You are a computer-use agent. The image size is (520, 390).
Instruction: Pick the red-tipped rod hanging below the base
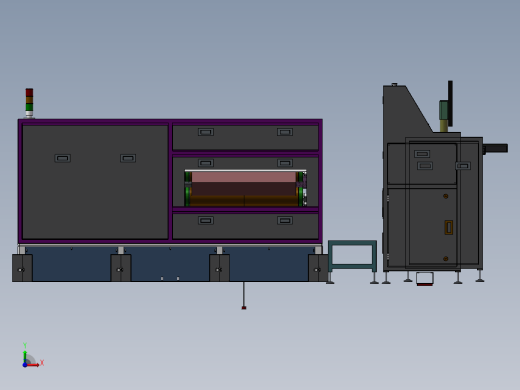244,296
